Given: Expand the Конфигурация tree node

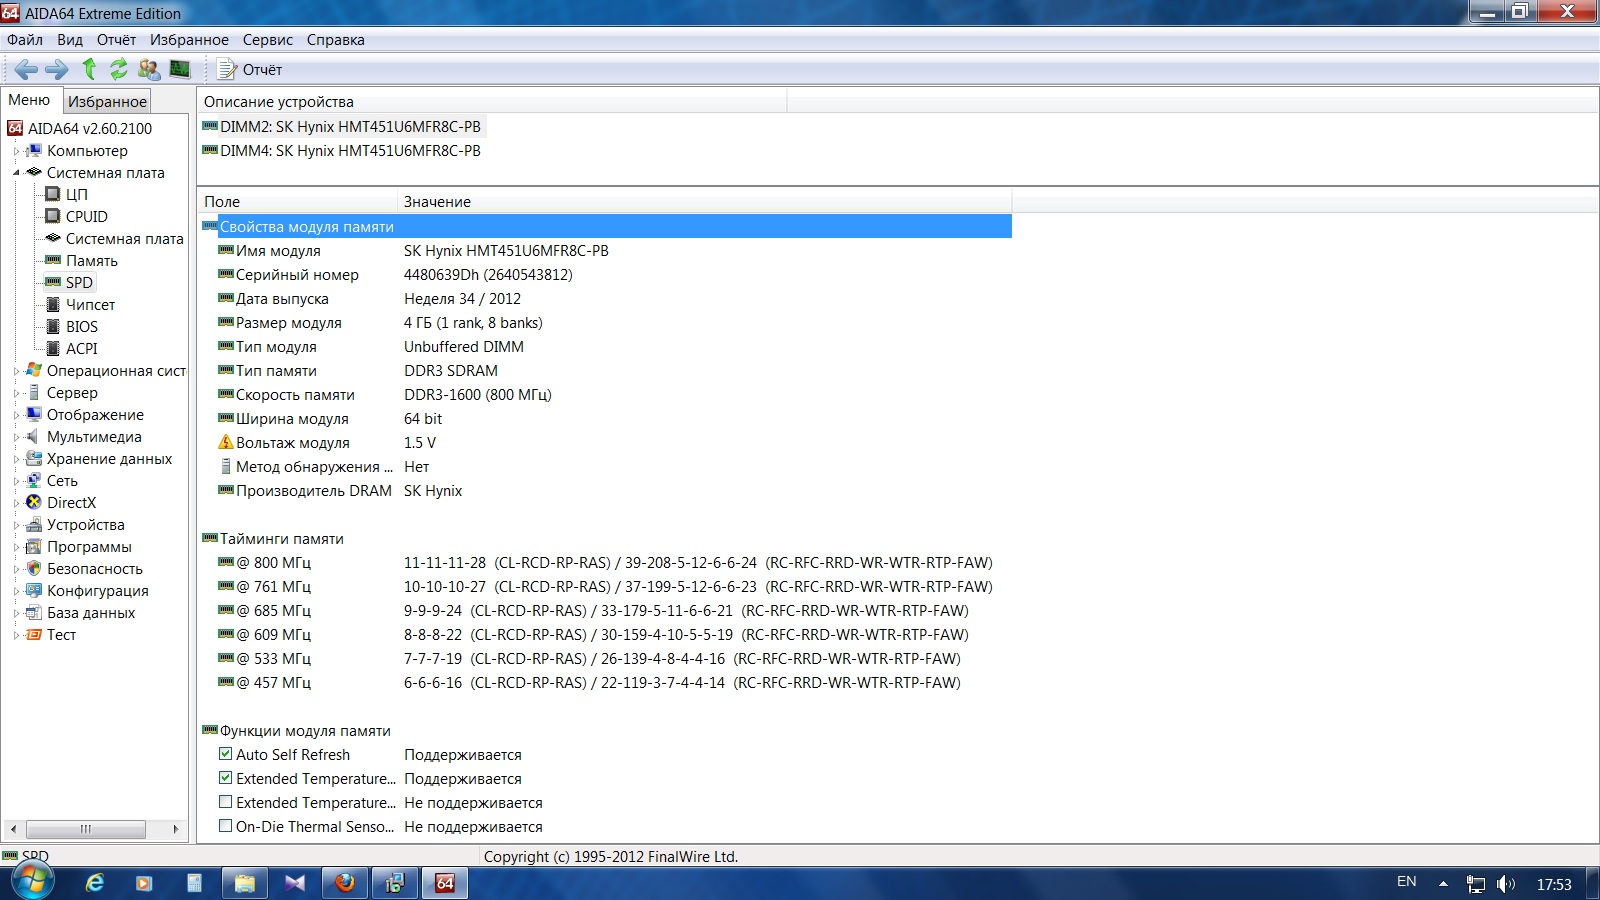Looking at the screenshot, I should [16, 591].
